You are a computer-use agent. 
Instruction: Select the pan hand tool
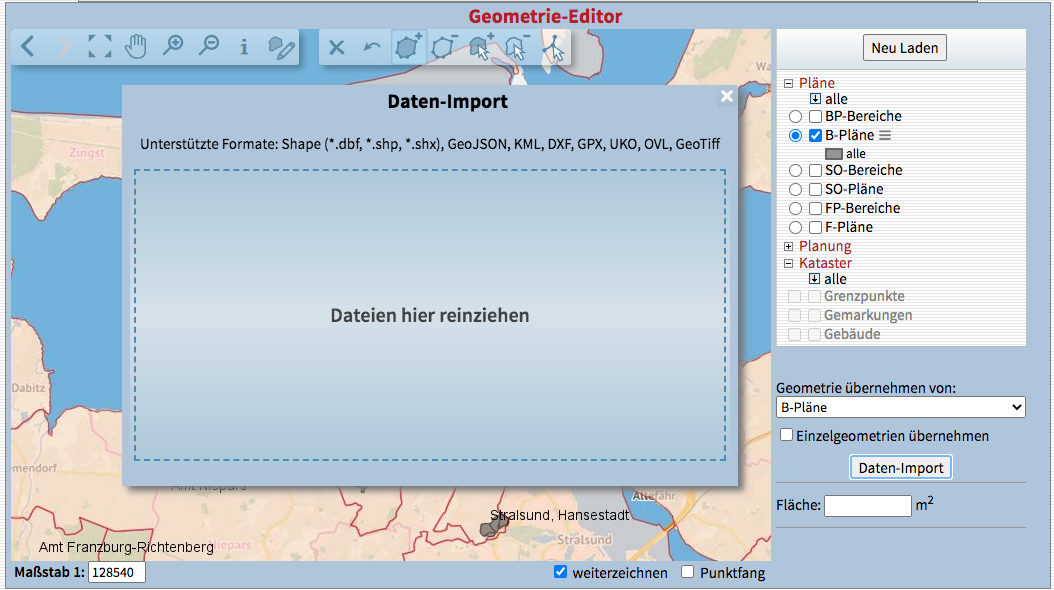coord(136,46)
